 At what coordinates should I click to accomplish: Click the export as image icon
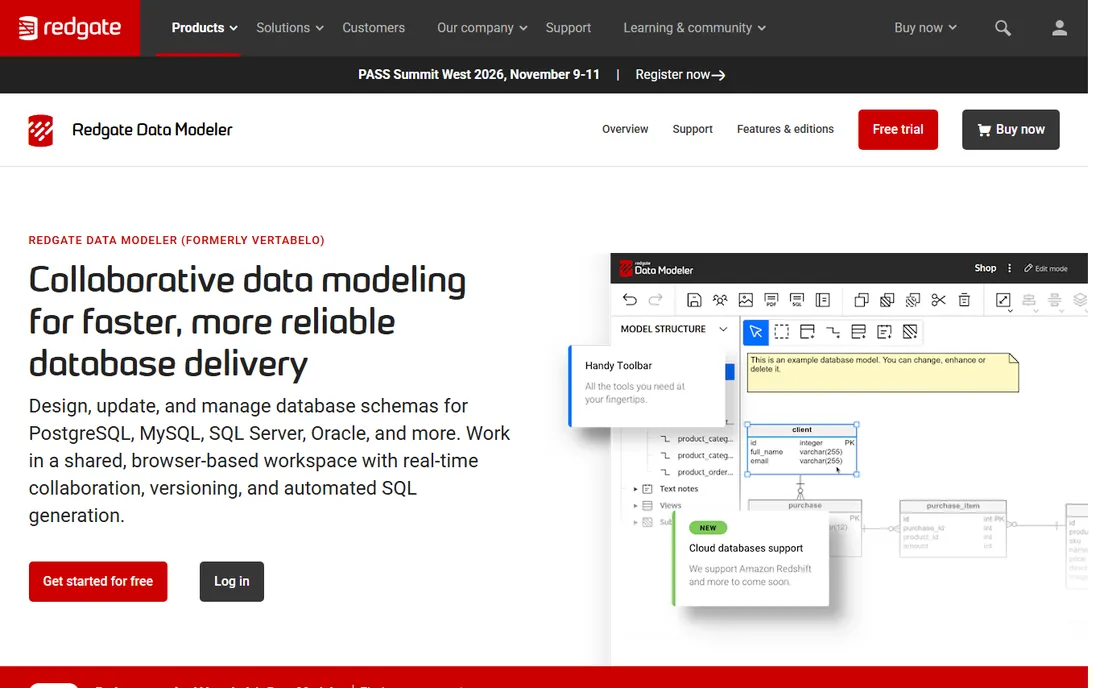tap(746, 300)
